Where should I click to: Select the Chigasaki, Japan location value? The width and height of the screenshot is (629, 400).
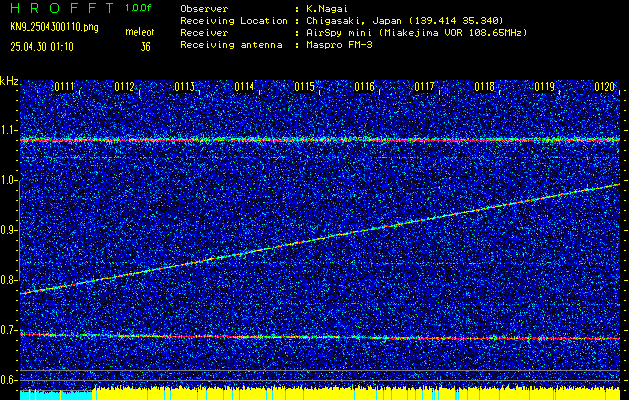[404, 20]
